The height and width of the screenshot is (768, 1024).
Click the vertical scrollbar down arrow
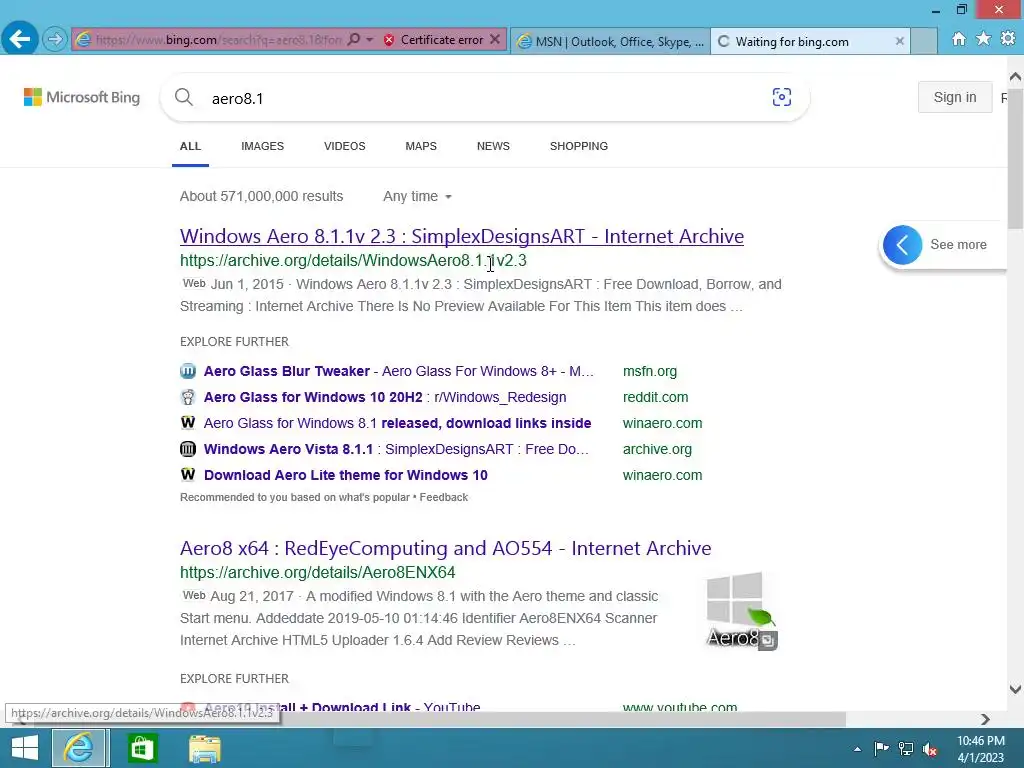point(1015,689)
